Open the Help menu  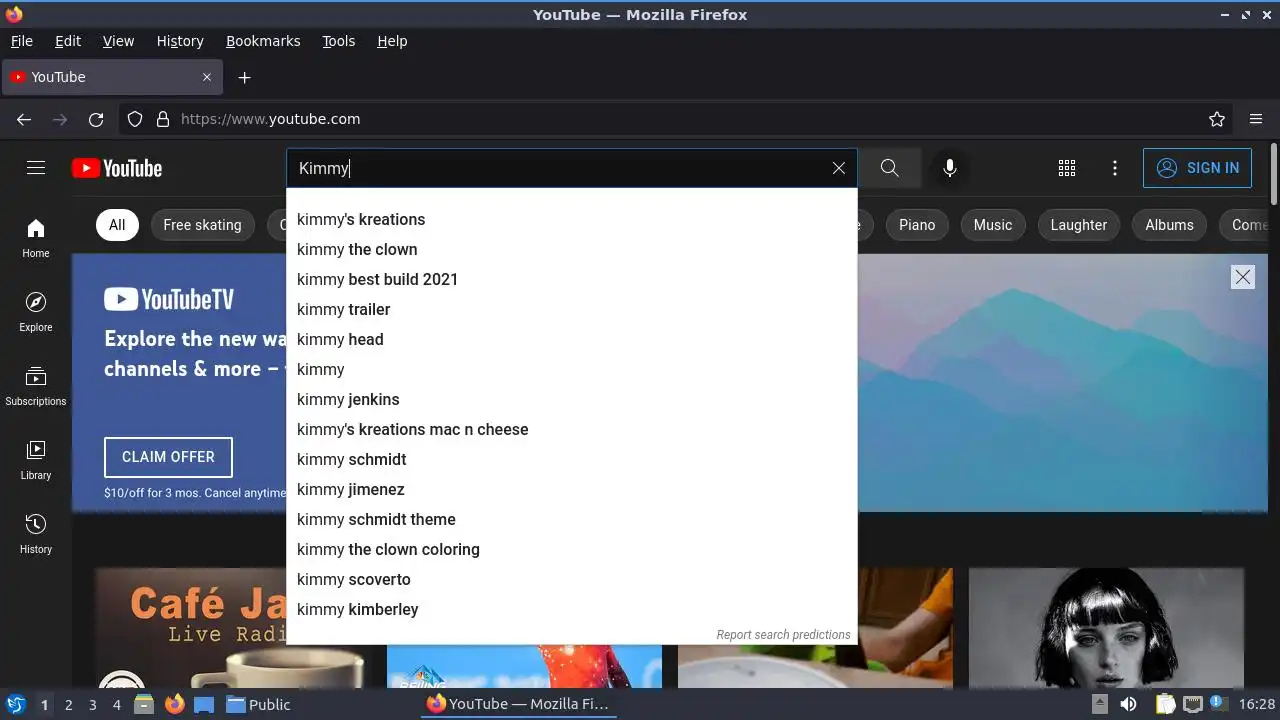pyautogui.click(x=392, y=41)
